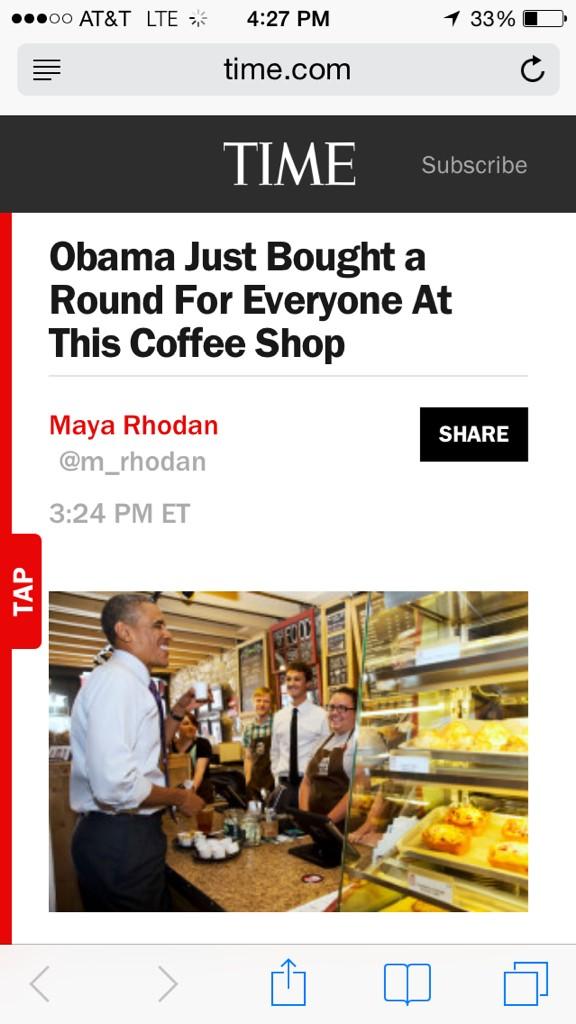Click the time.com address field
The image size is (576, 1024).
[x=288, y=69]
